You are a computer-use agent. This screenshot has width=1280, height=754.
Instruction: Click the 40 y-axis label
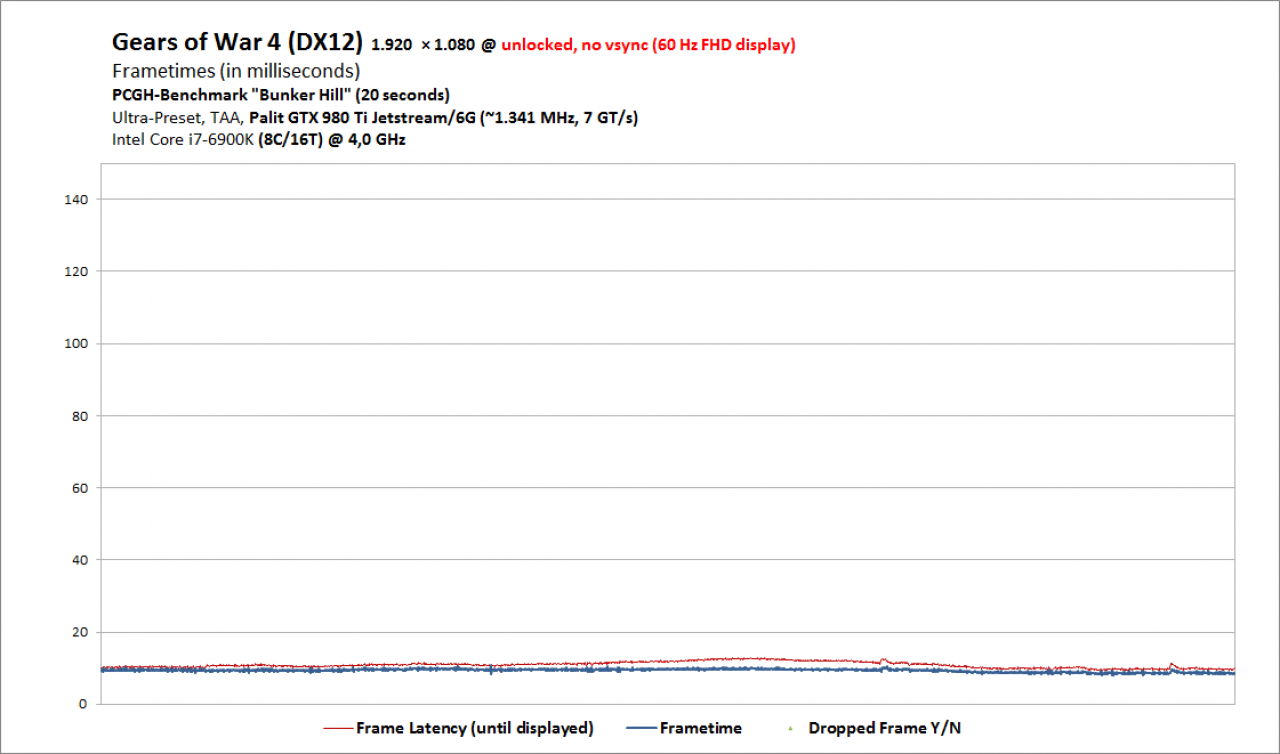point(81,560)
